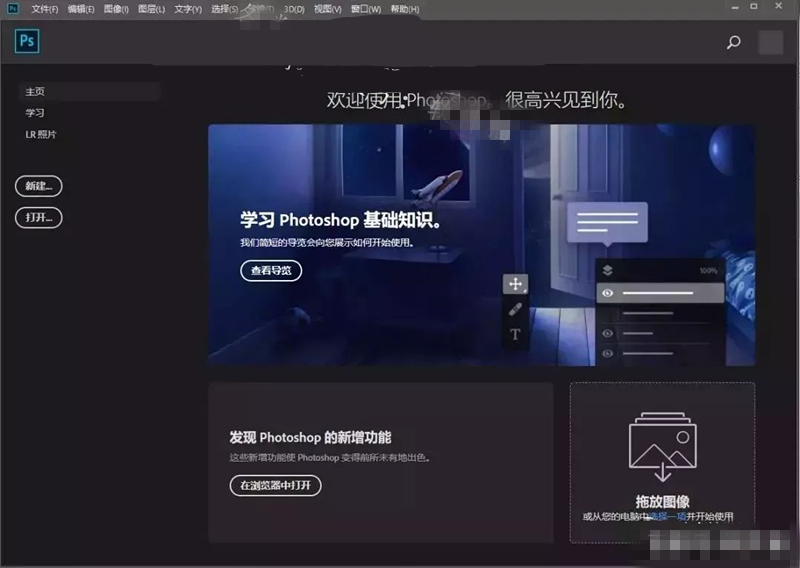Open the 视图(V) menu
Viewport: 800px width, 568px height.
click(x=328, y=9)
